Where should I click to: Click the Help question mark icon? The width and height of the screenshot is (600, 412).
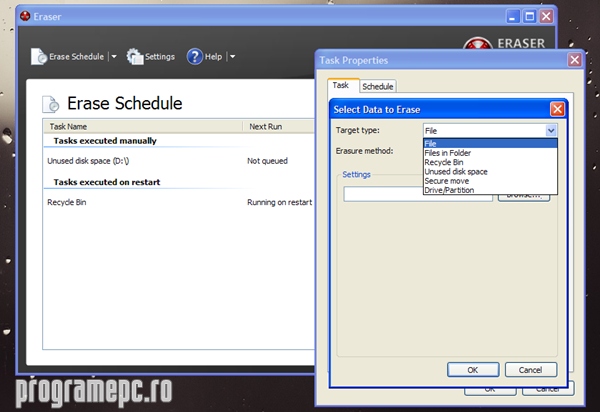click(x=194, y=57)
